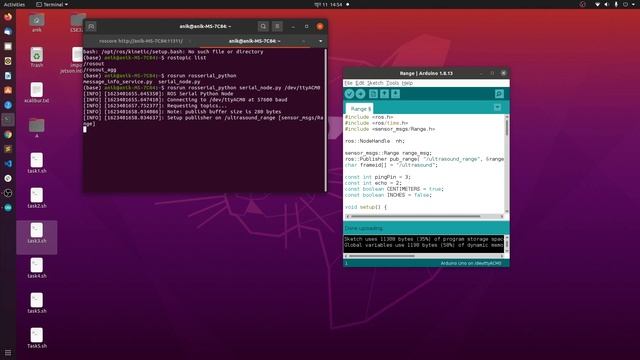The image size is (640, 360).
Task: Select task4.sh on the desktop
Action: [37, 268]
